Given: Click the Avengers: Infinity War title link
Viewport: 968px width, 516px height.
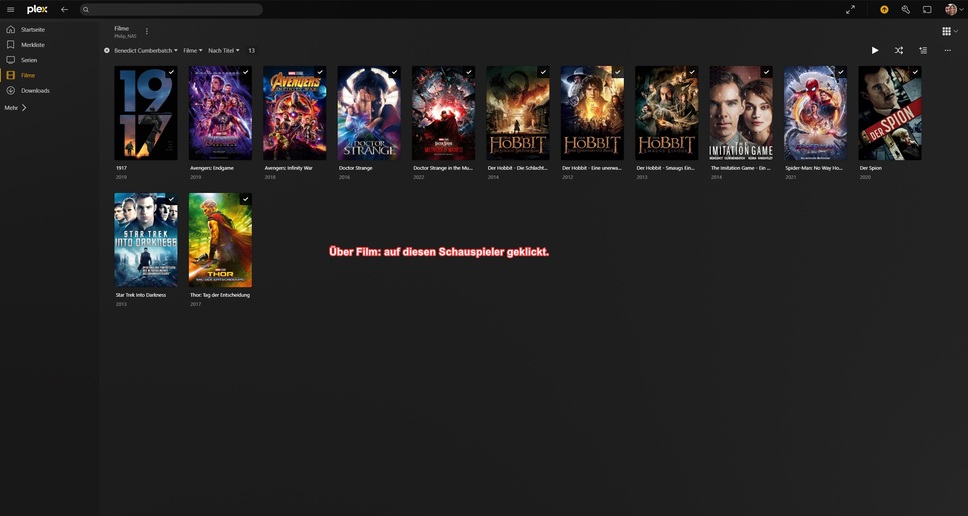Looking at the screenshot, I should point(288,168).
